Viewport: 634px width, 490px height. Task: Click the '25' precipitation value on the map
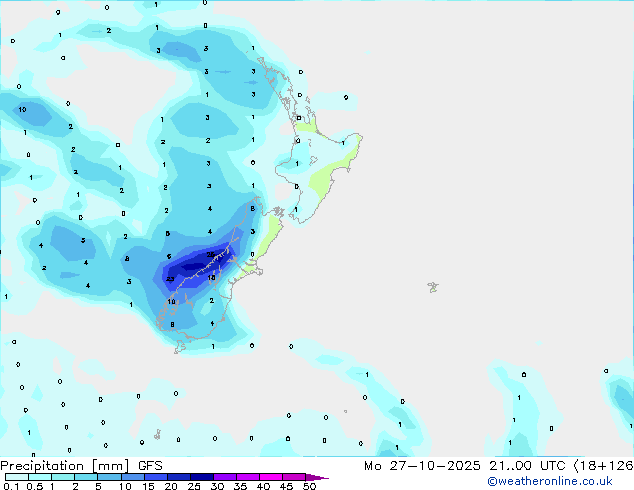pyautogui.click(x=211, y=255)
